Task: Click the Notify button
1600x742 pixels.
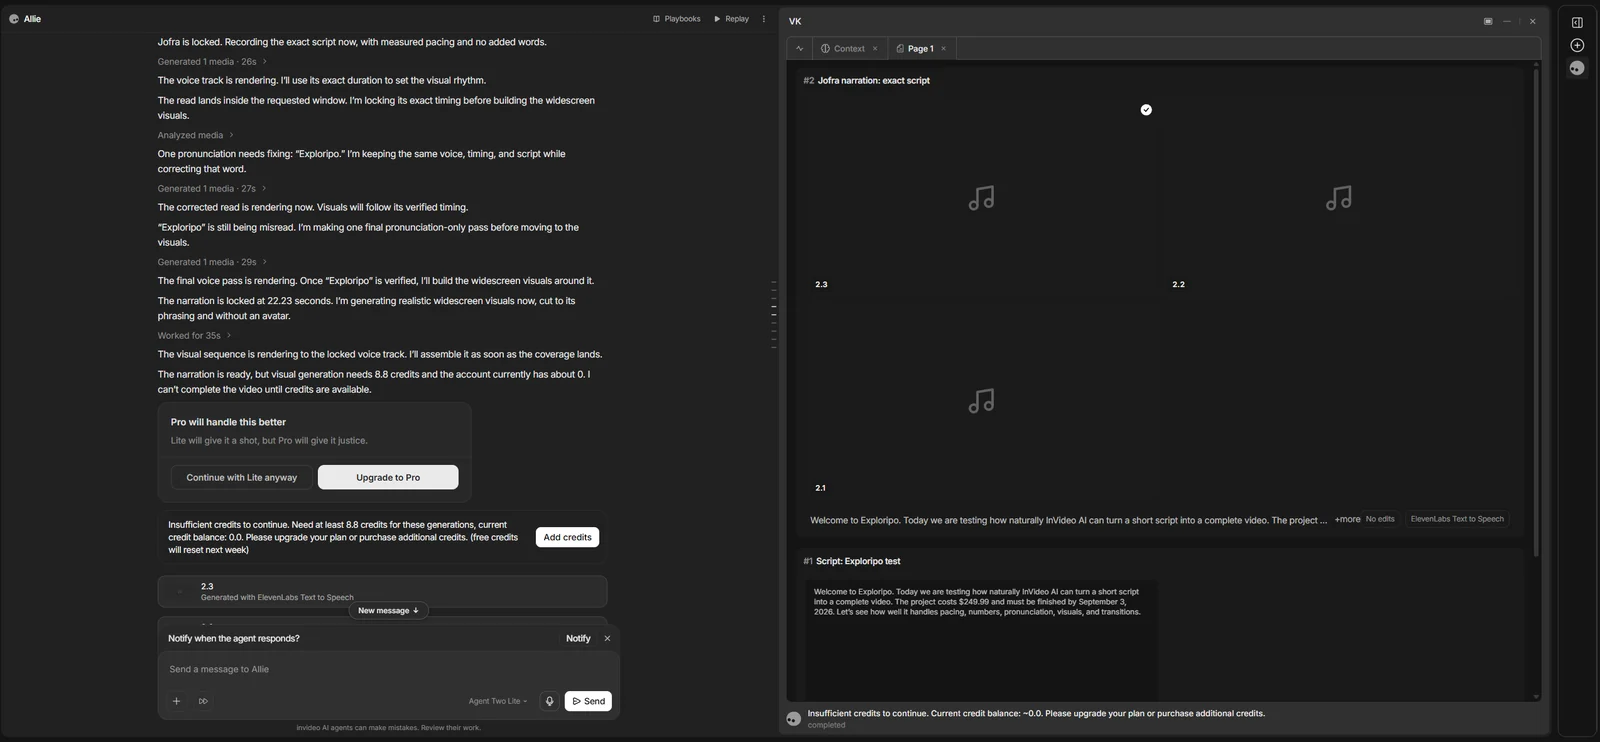Action: (x=578, y=638)
